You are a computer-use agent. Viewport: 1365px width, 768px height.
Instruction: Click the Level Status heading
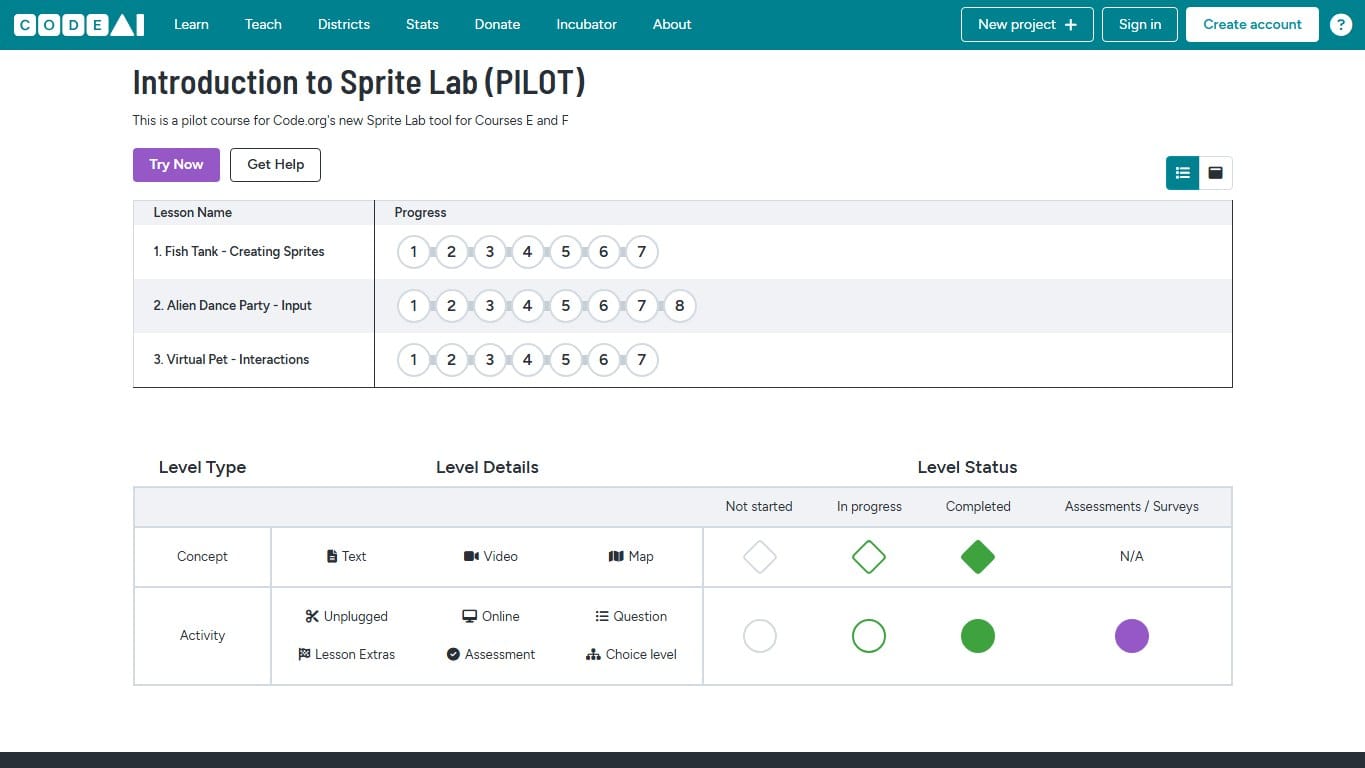coord(967,467)
